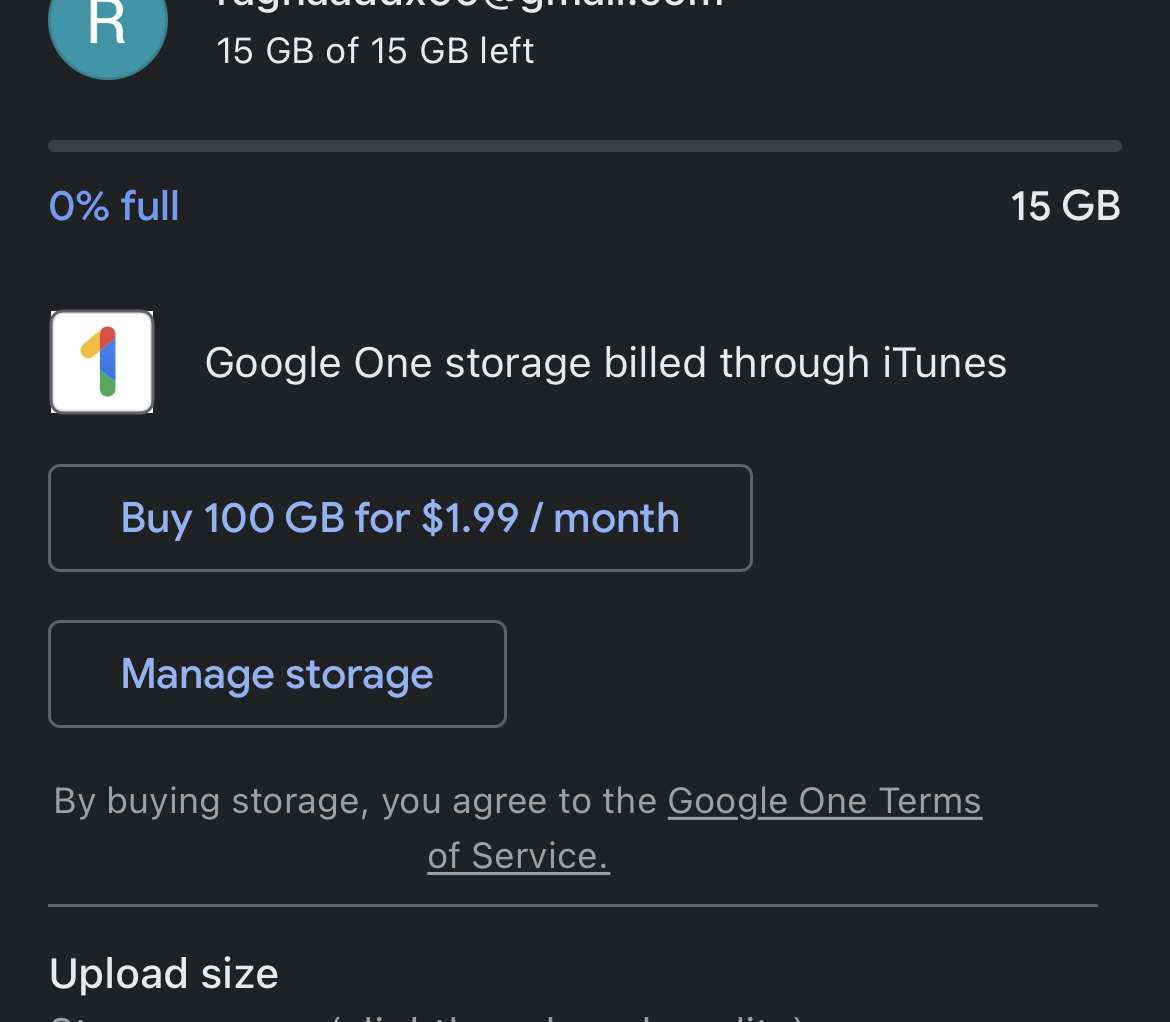Tap the blue '0% full' label
This screenshot has height=1022, width=1170.
pyautogui.click(x=114, y=206)
